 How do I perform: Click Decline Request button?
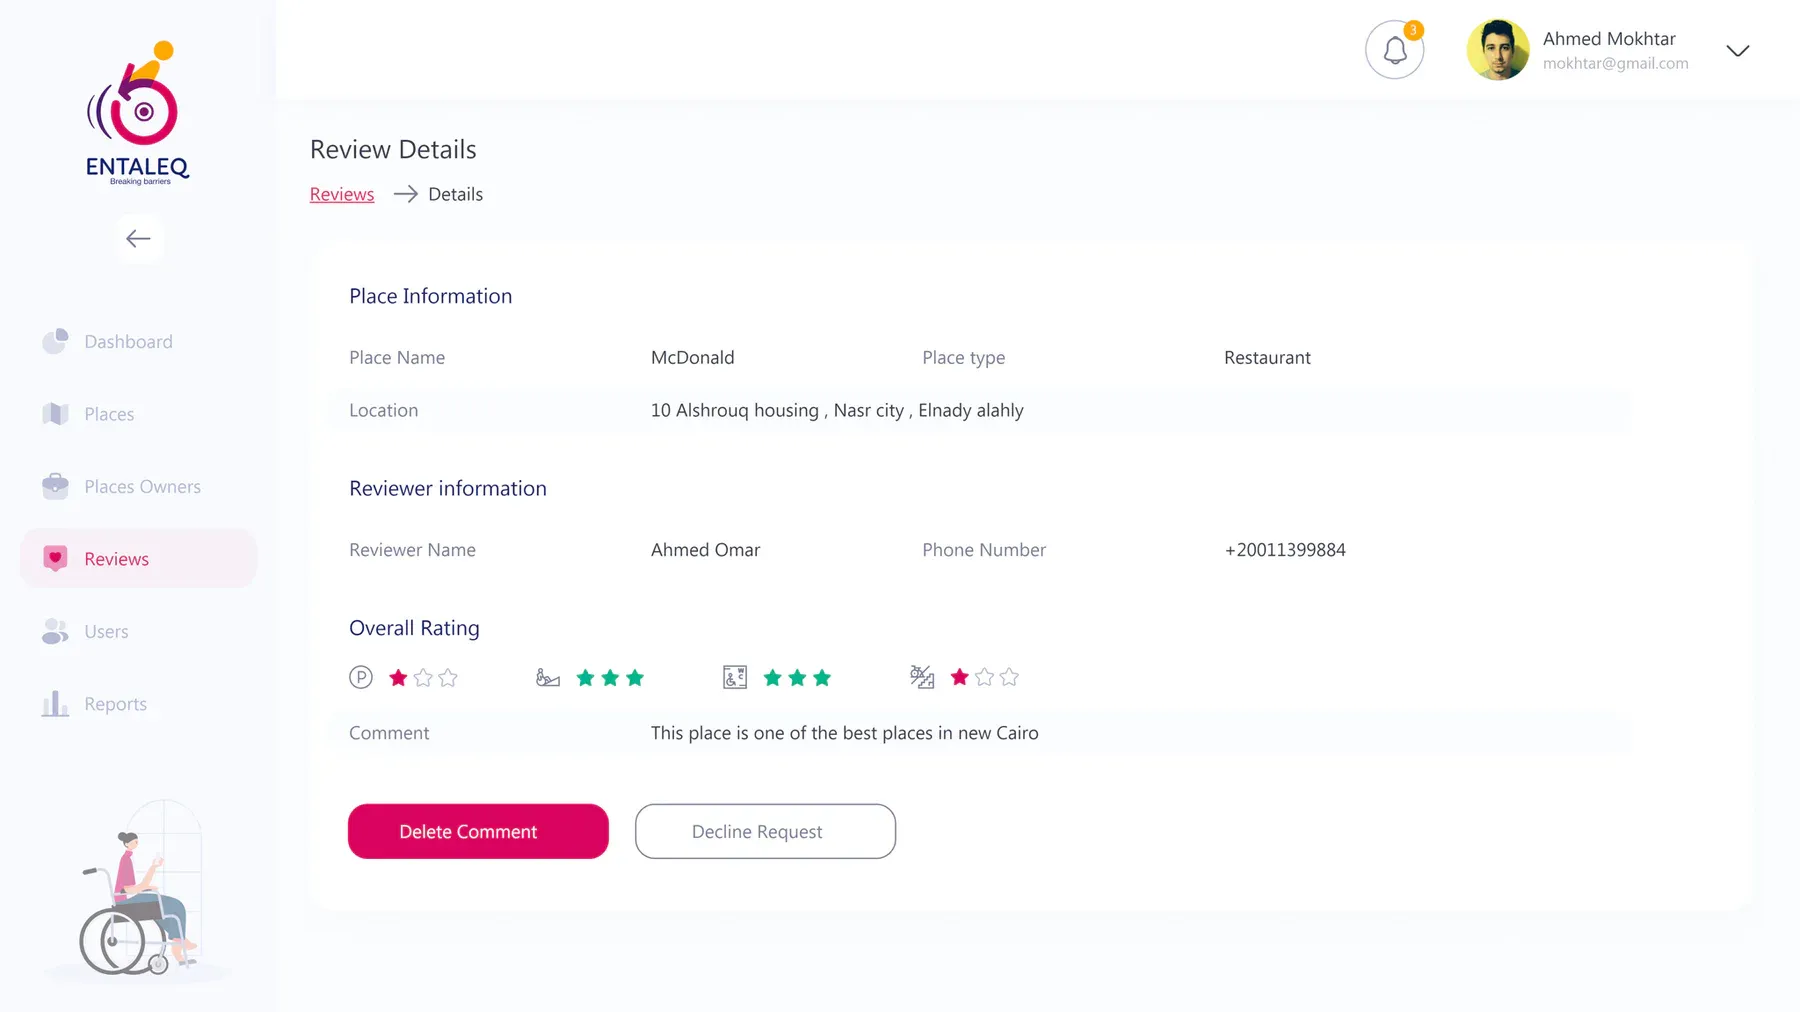point(765,831)
